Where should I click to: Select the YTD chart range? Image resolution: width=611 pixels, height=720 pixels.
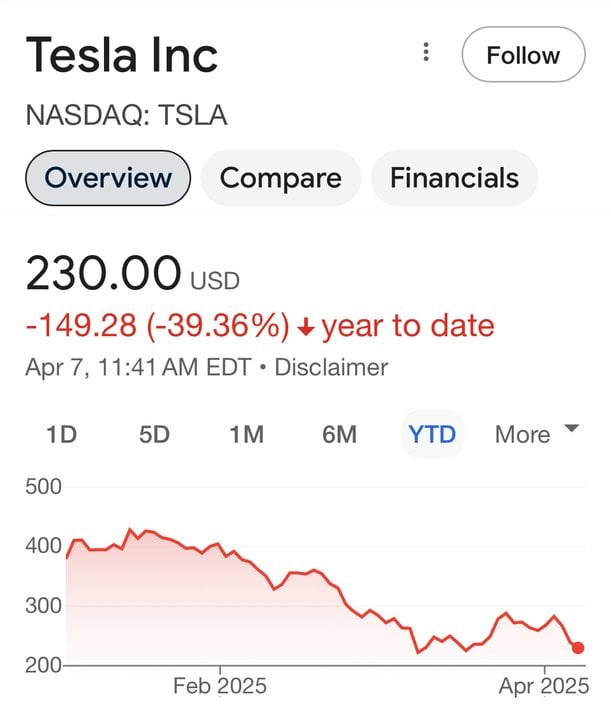[x=432, y=434]
